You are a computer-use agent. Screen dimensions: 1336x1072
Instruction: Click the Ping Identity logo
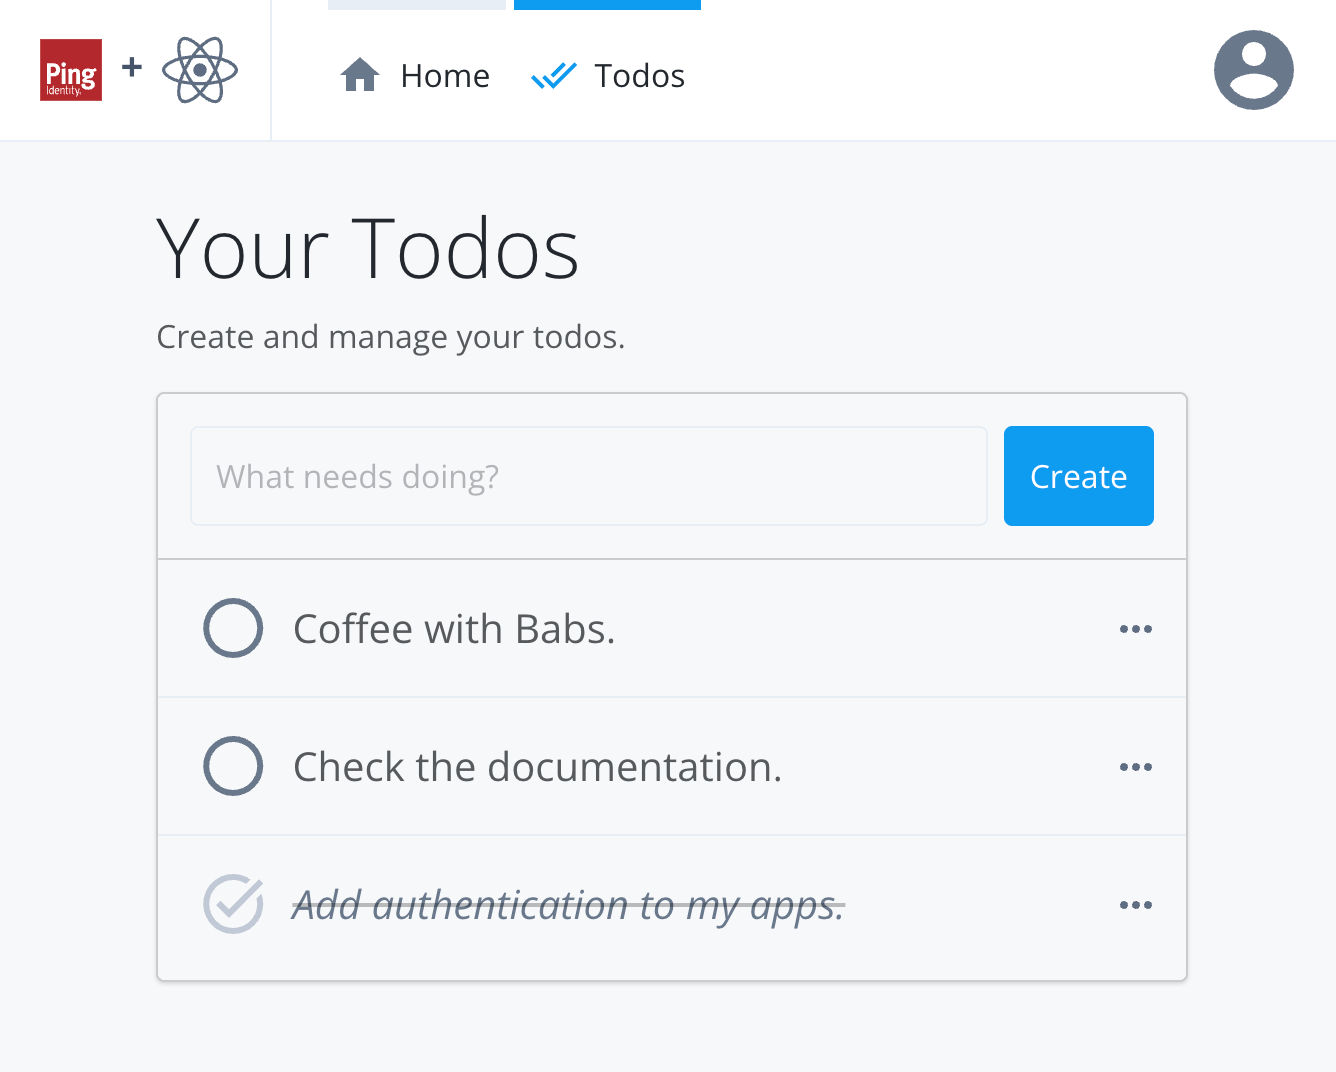tap(70, 70)
